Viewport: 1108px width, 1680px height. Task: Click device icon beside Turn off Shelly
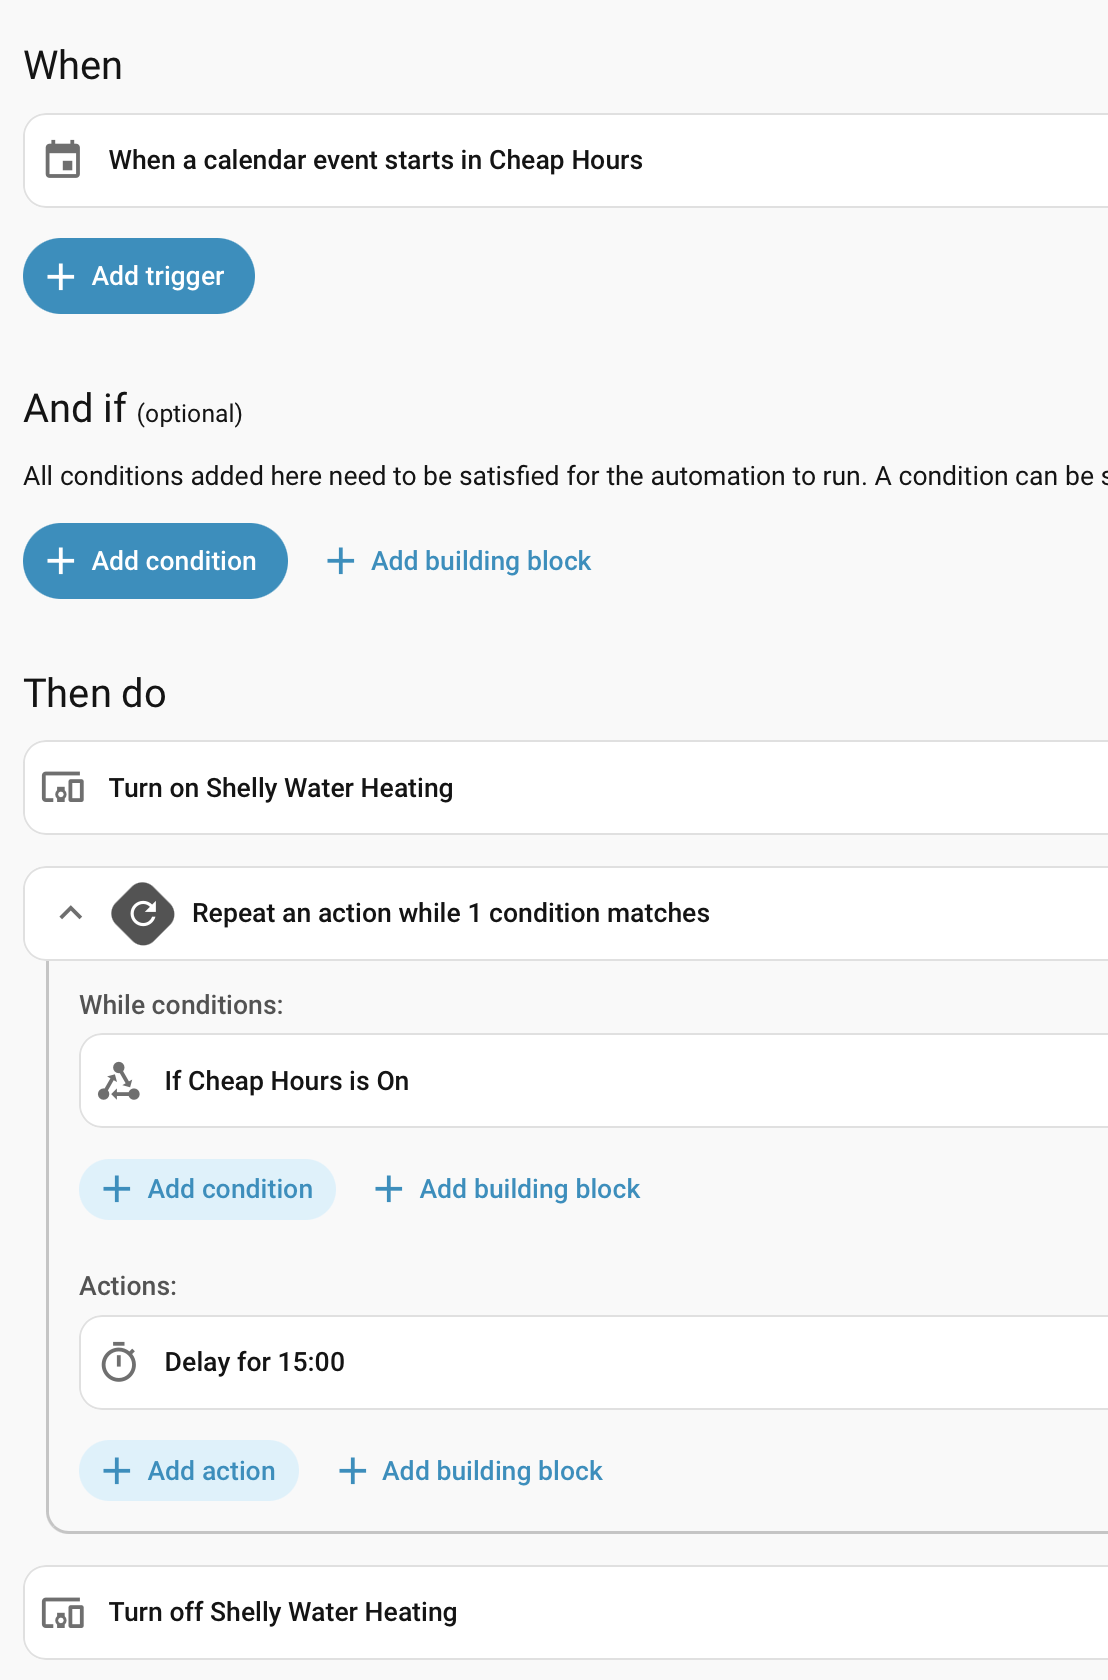63,1612
